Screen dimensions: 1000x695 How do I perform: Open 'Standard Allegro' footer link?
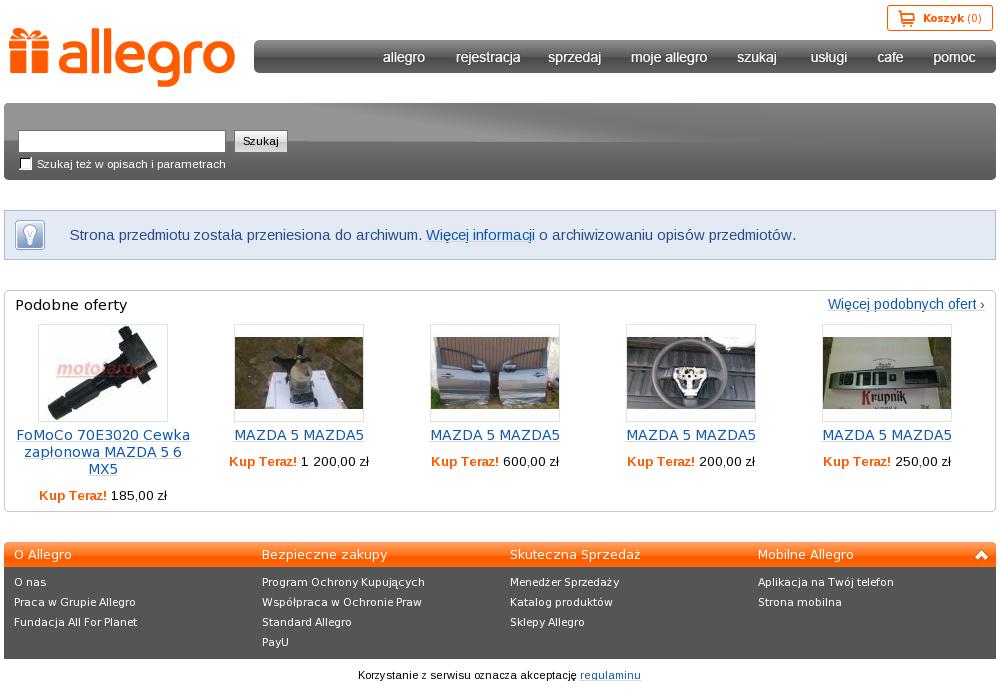pos(307,622)
